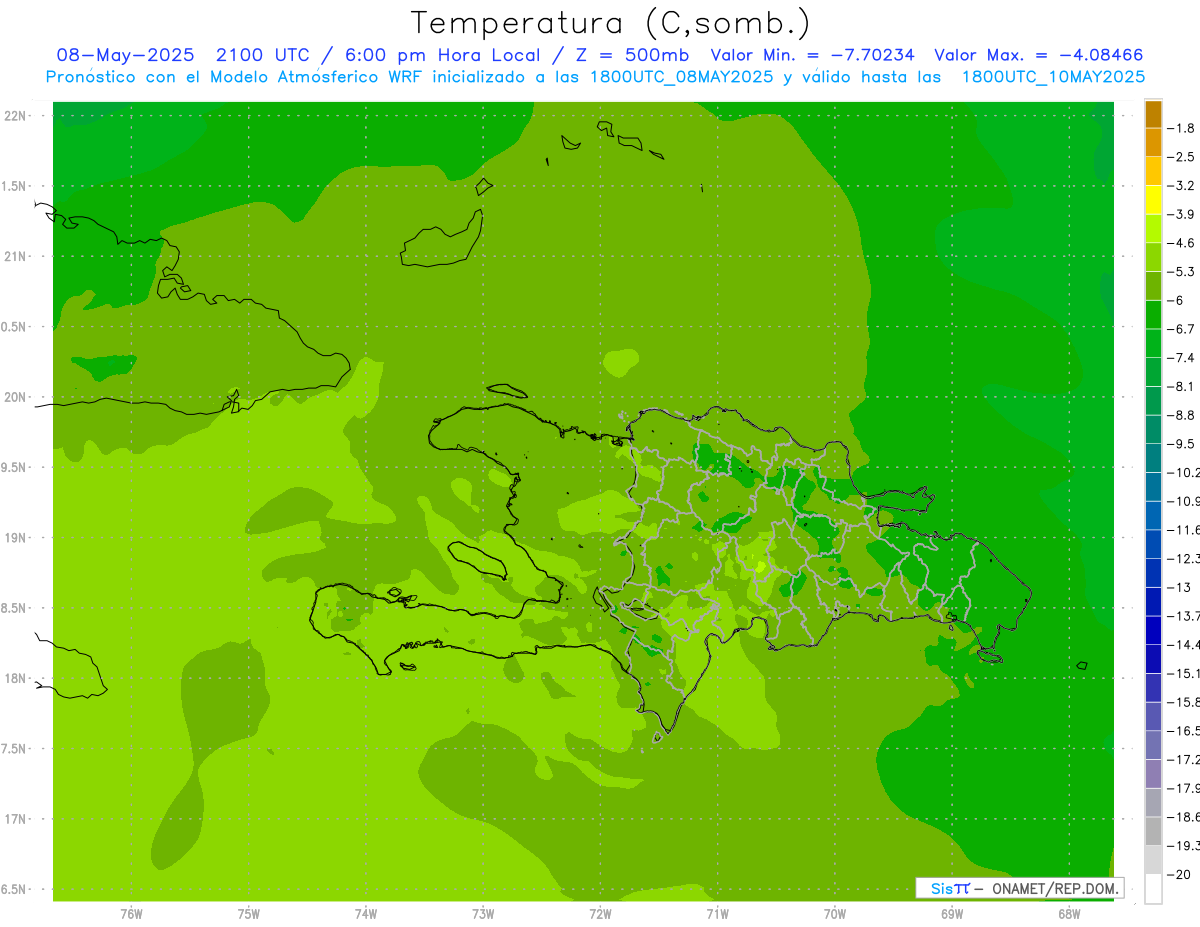The width and height of the screenshot is (1200, 927).
Task: Click the "72W" longitude label
Action: coord(600,913)
